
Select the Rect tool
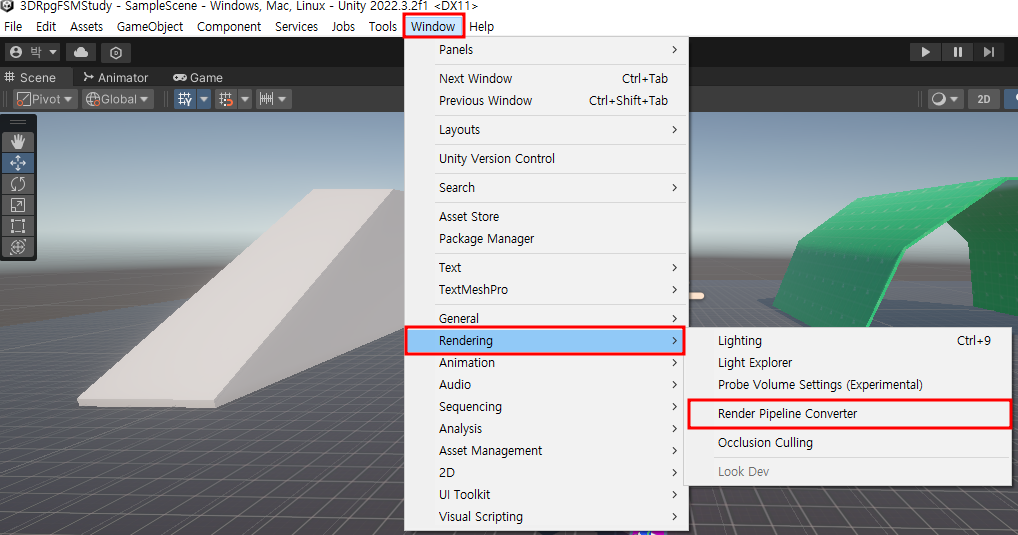click(x=18, y=226)
